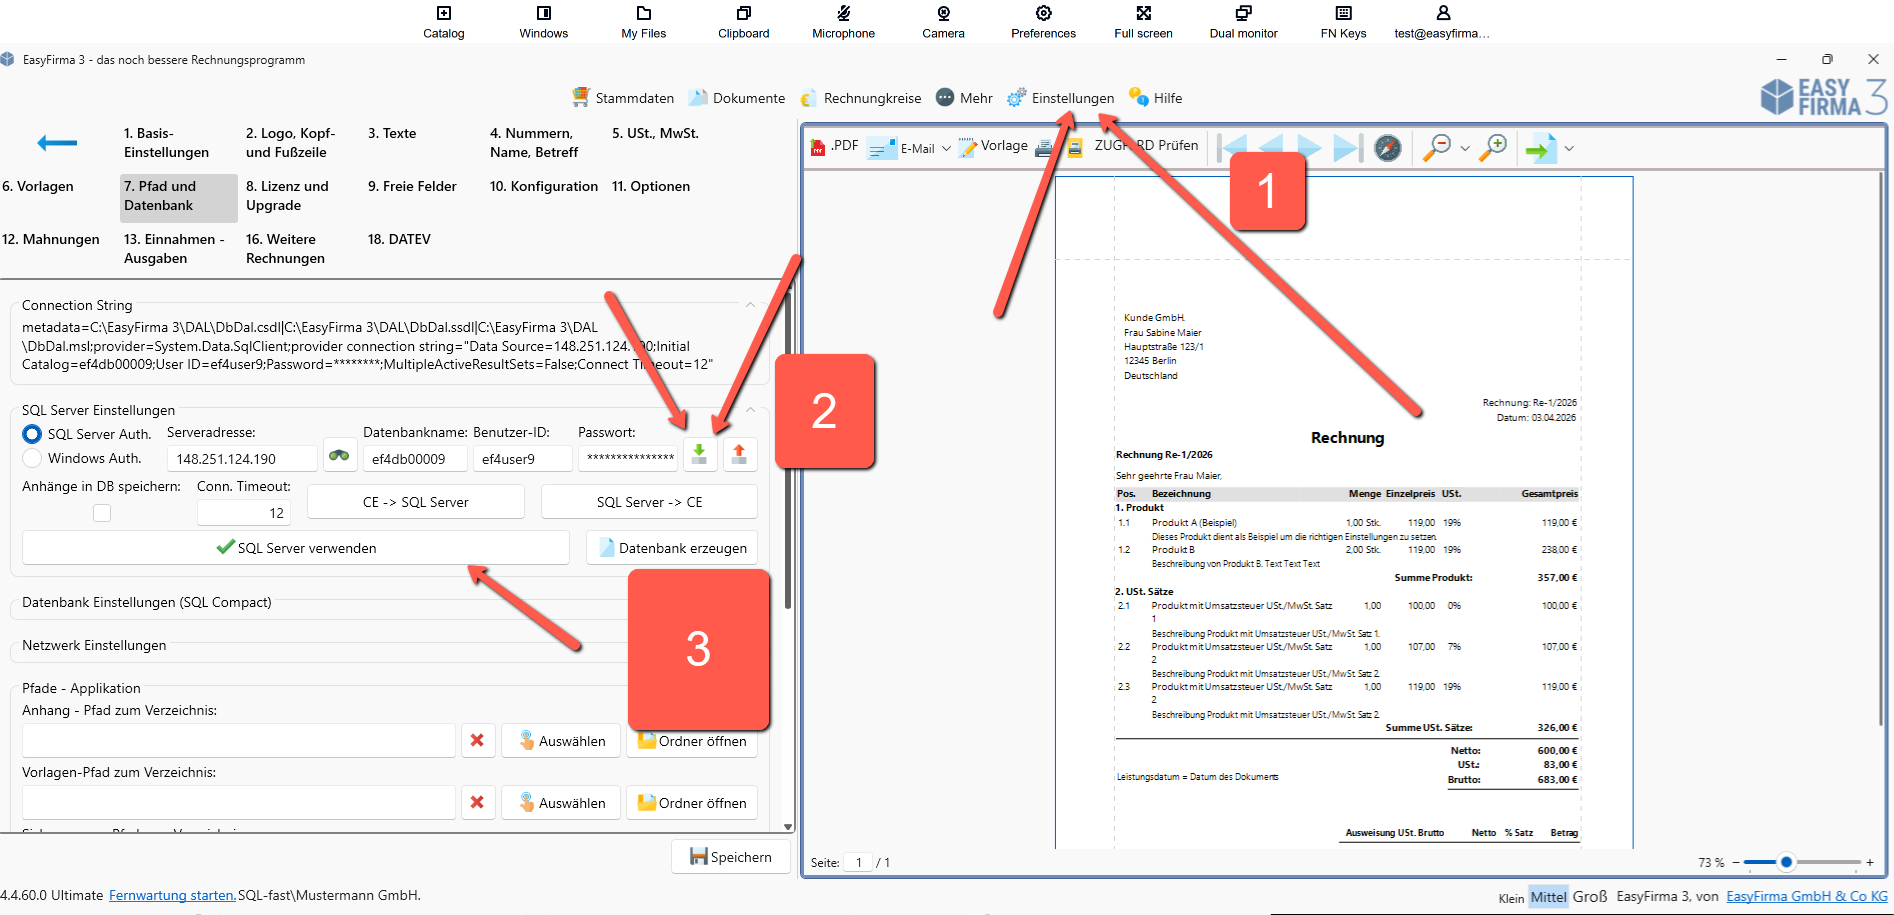Click the red upload arrow icon
This screenshot has height=915, width=1894.
point(739,454)
